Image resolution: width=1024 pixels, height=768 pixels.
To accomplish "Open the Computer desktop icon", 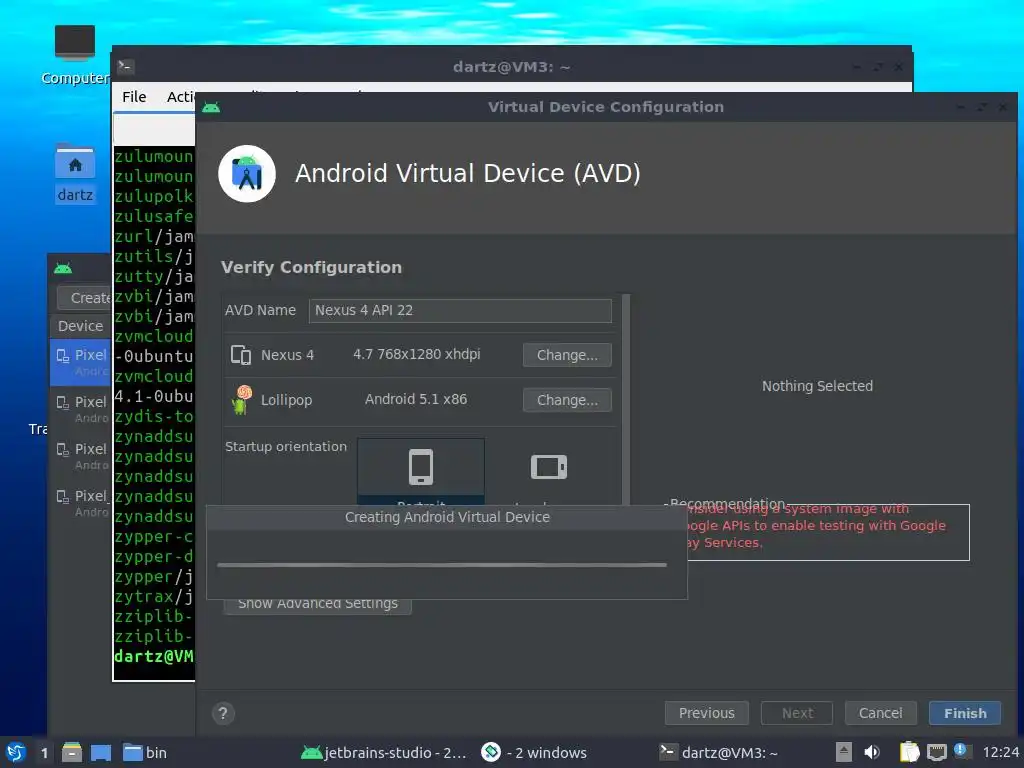I will point(74,55).
